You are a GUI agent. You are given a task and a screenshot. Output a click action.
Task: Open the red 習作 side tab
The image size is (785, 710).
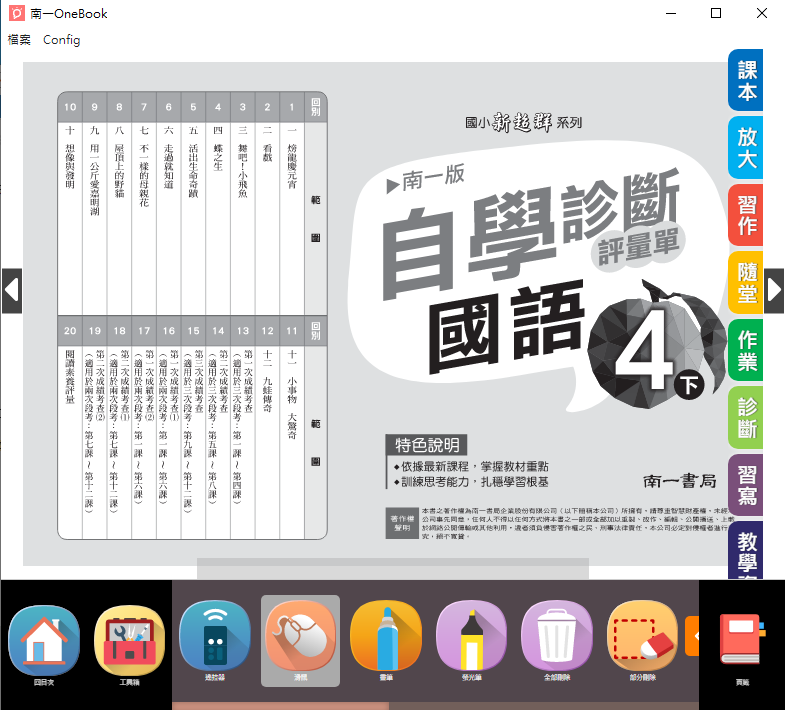pyautogui.click(x=747, y=215)
